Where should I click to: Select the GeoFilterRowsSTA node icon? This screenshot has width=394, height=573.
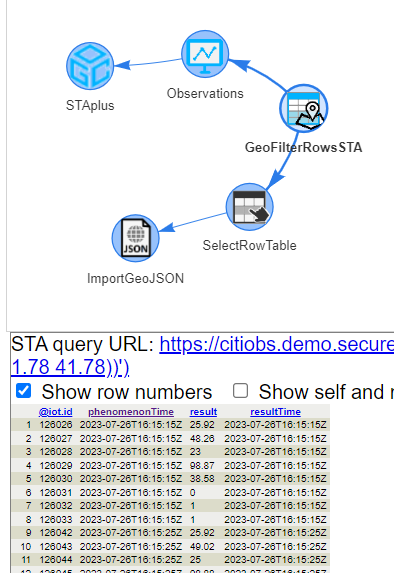[x=304, y=109]
